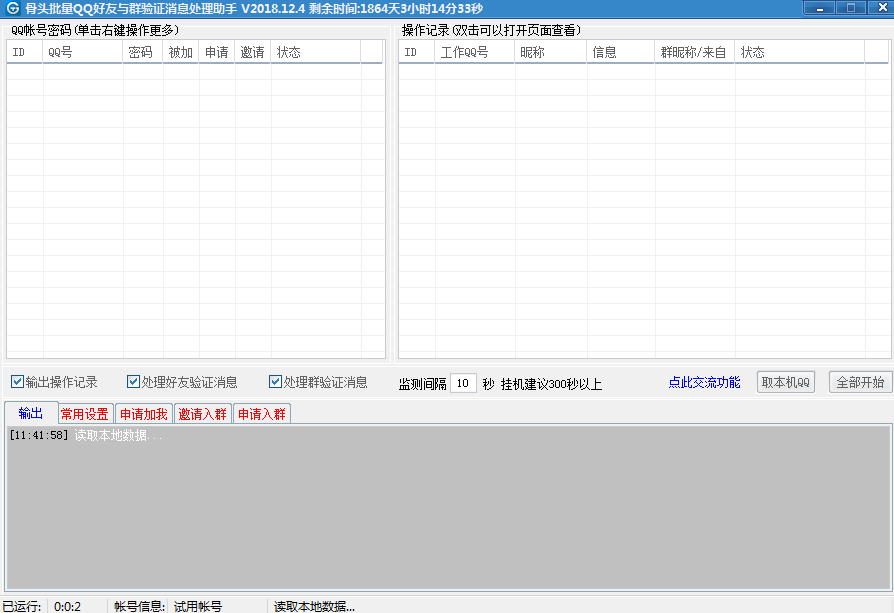Select the 申请加我 tab
Screen dimensions: 894x613
(x=144, y=414)
